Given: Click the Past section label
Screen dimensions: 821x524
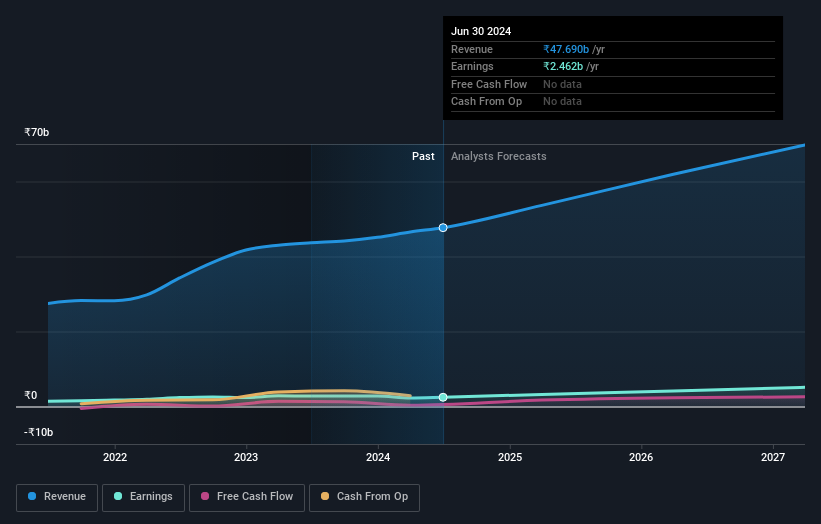Looking at the screenshot, I should tap(423, 157).
